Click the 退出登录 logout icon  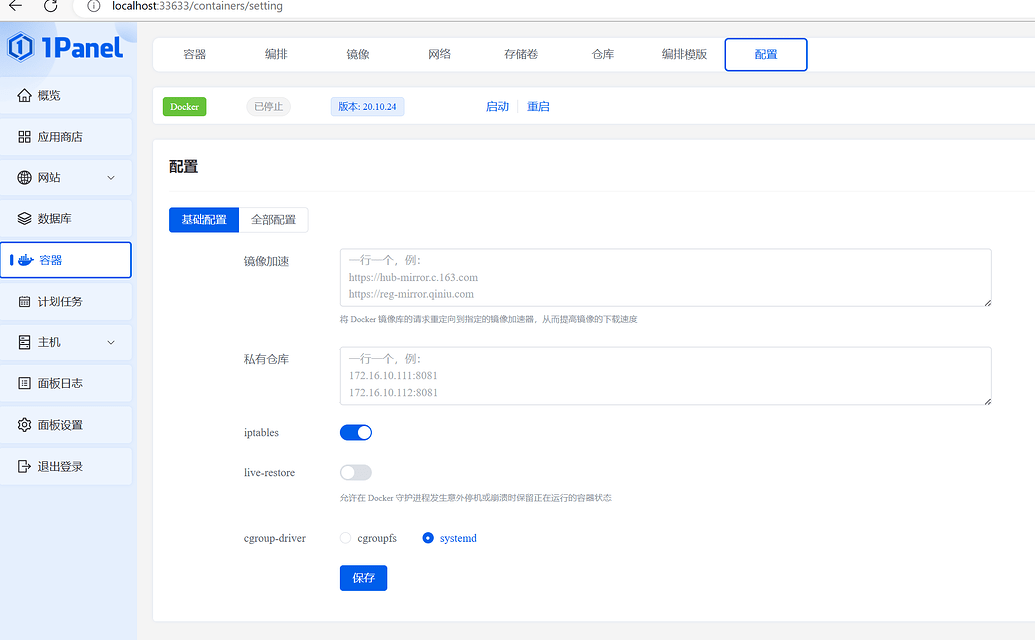[x=24, y=466]
